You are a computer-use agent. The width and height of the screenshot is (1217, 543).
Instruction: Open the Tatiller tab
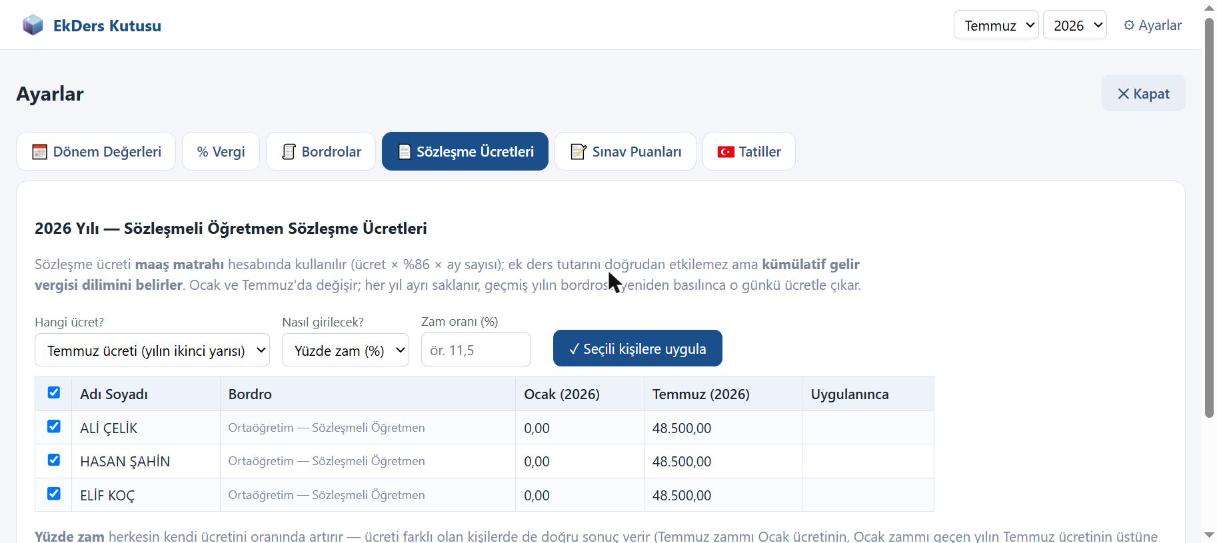[x=749, y=152]
